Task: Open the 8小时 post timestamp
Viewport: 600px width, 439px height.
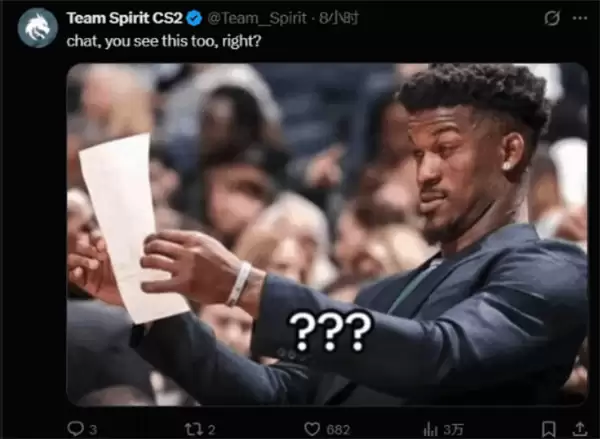Action: pos(338,18)
